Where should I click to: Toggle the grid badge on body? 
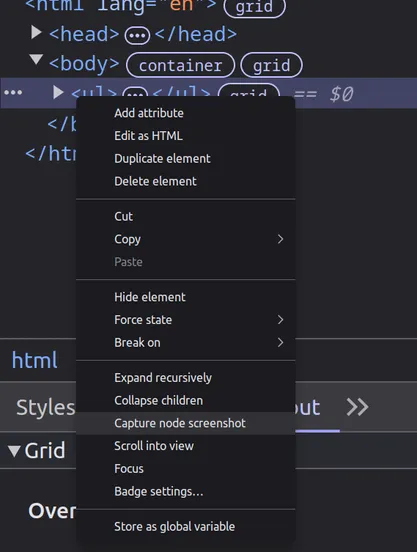tap(271, 65)
